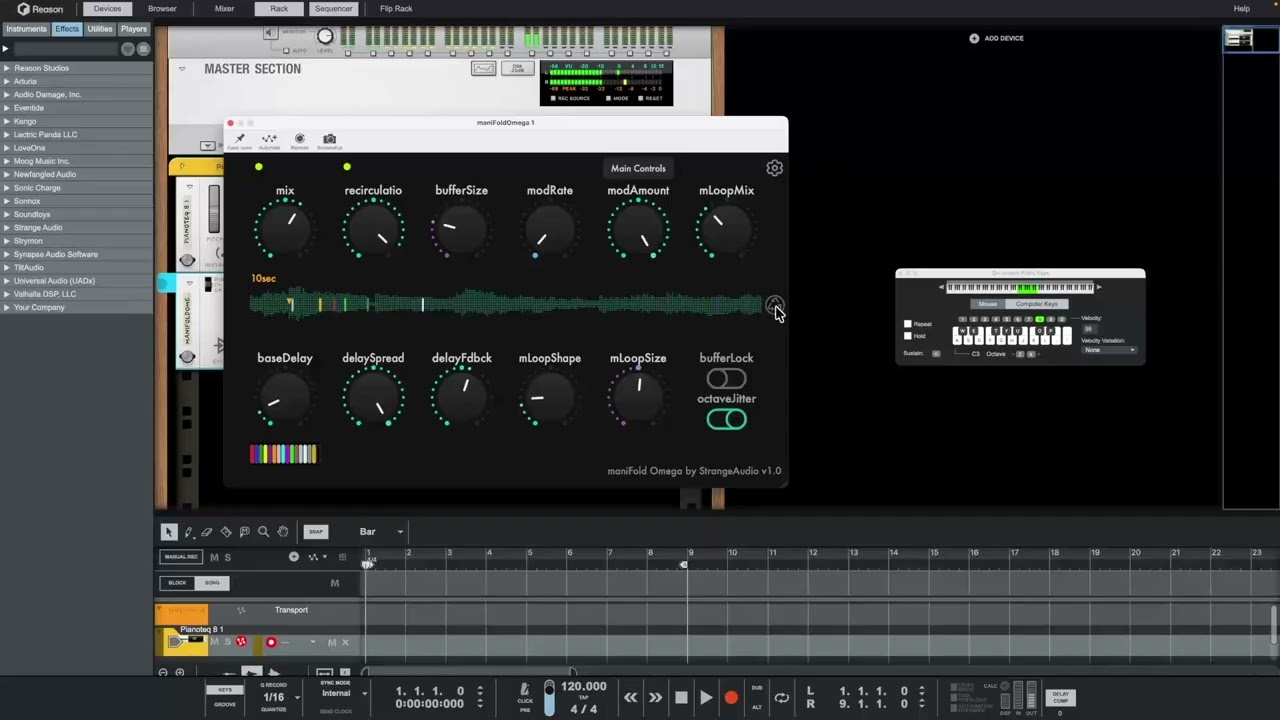The height and width of the screenshot is (720, 1280).
Task: Click the SONG mode button
Action: coord(212,583)
